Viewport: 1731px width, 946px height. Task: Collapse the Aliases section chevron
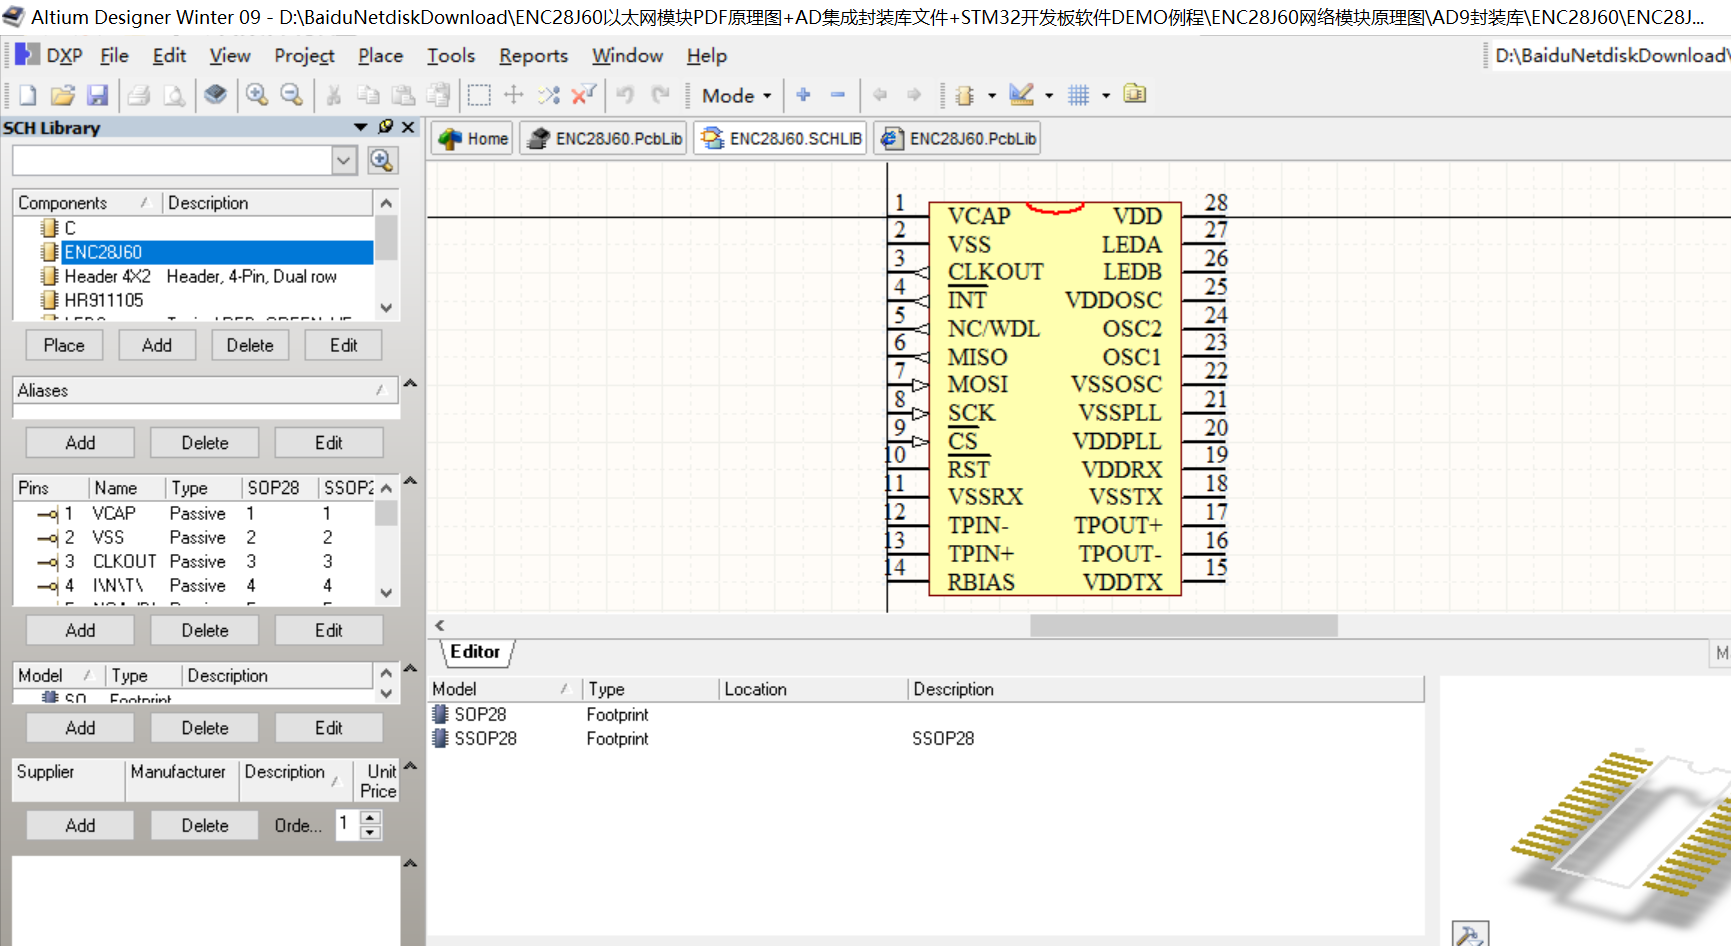(x=410, y=384)
